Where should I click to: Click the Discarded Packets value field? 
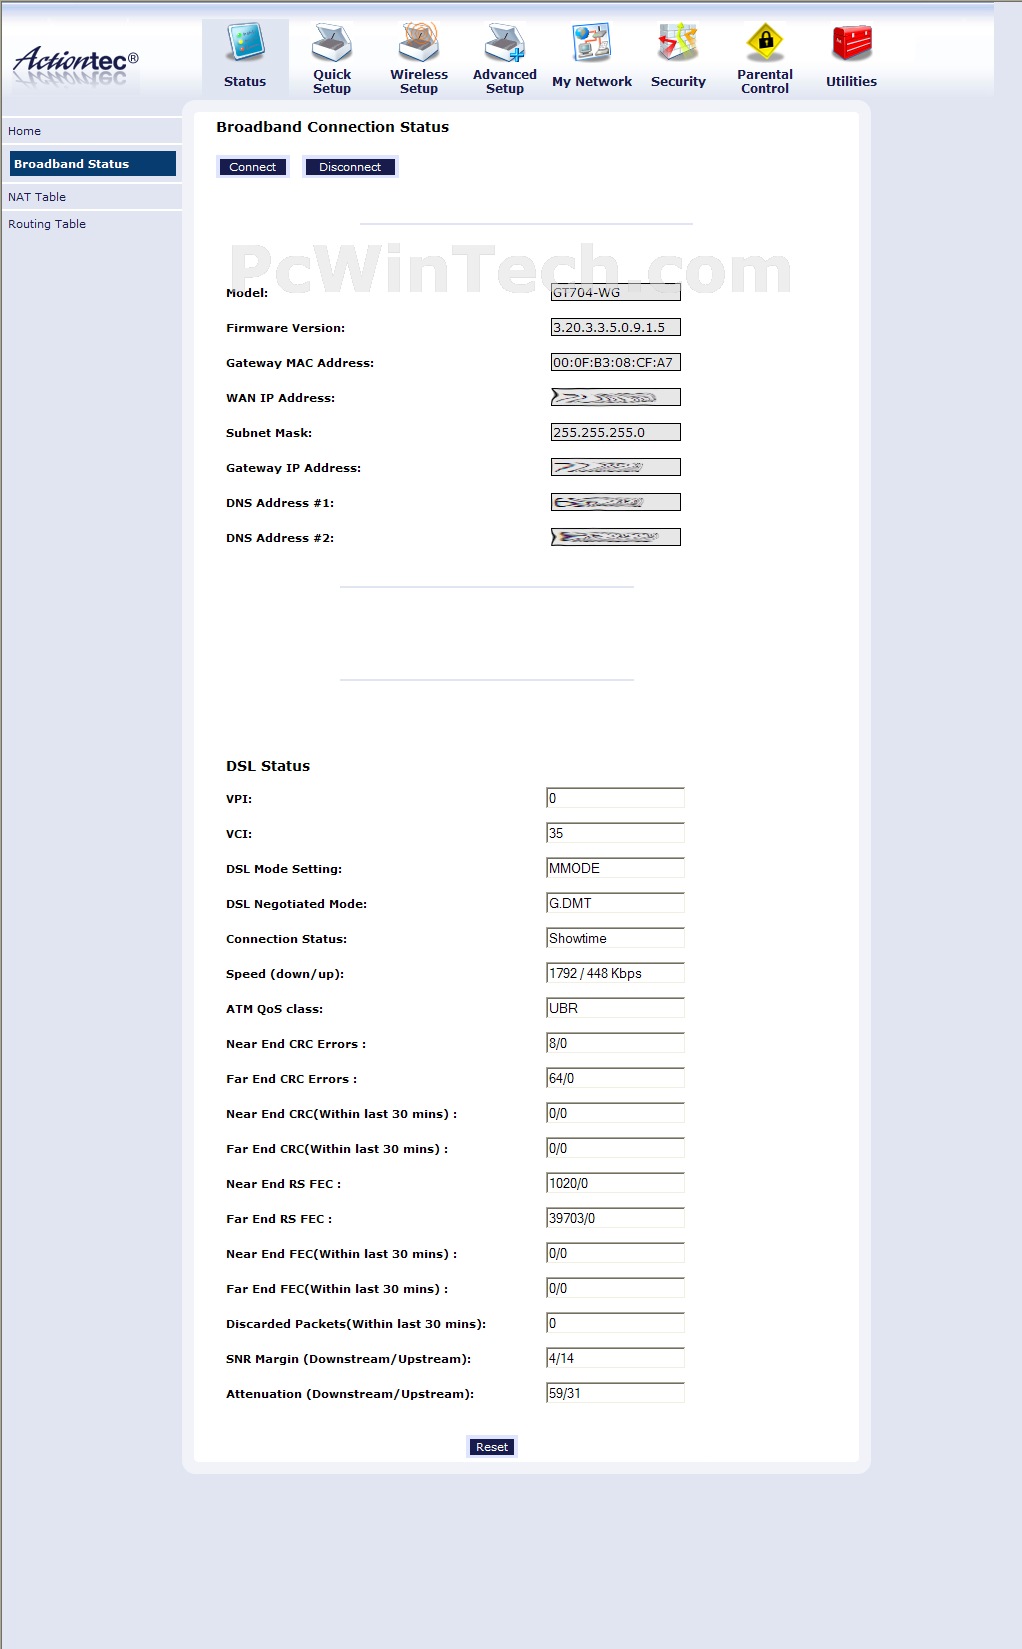pyautogui.click(x=615, y=1323)
